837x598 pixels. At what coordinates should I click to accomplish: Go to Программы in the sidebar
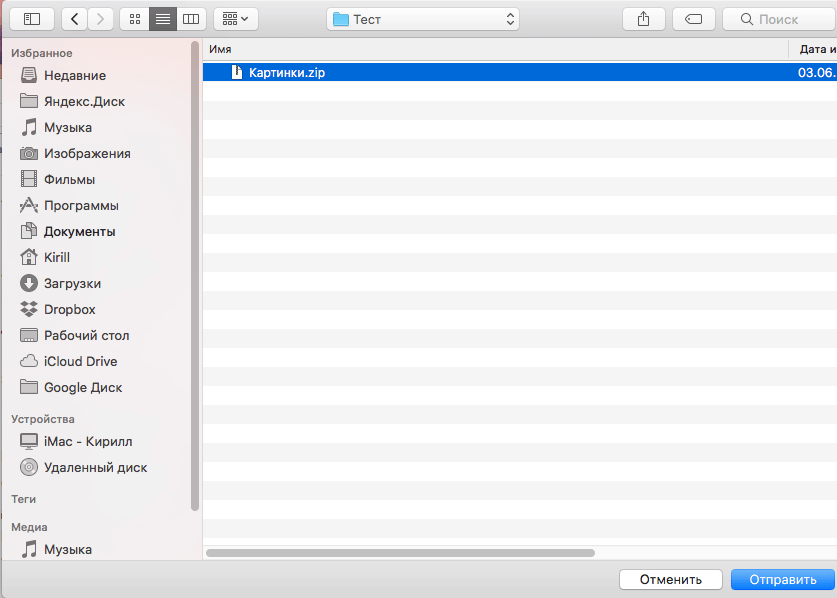tap(81, 206)
